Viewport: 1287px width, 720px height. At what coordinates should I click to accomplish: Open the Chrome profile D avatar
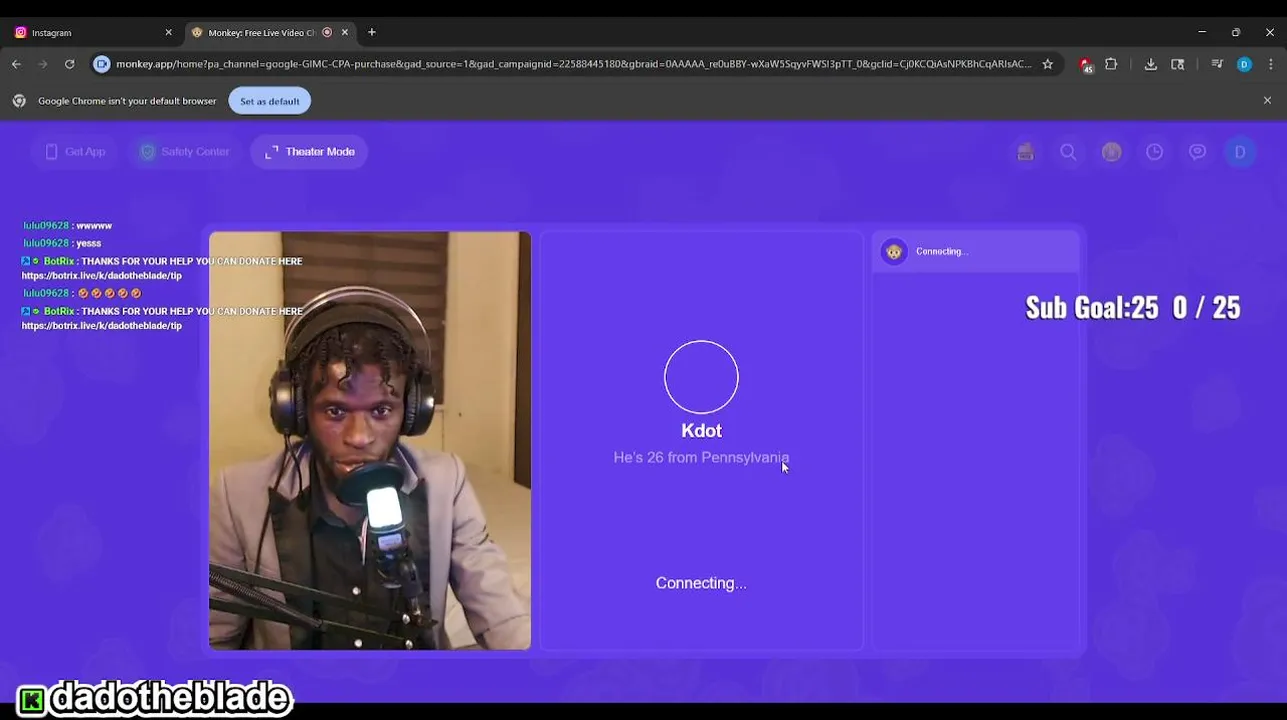tap(1244, 64)
